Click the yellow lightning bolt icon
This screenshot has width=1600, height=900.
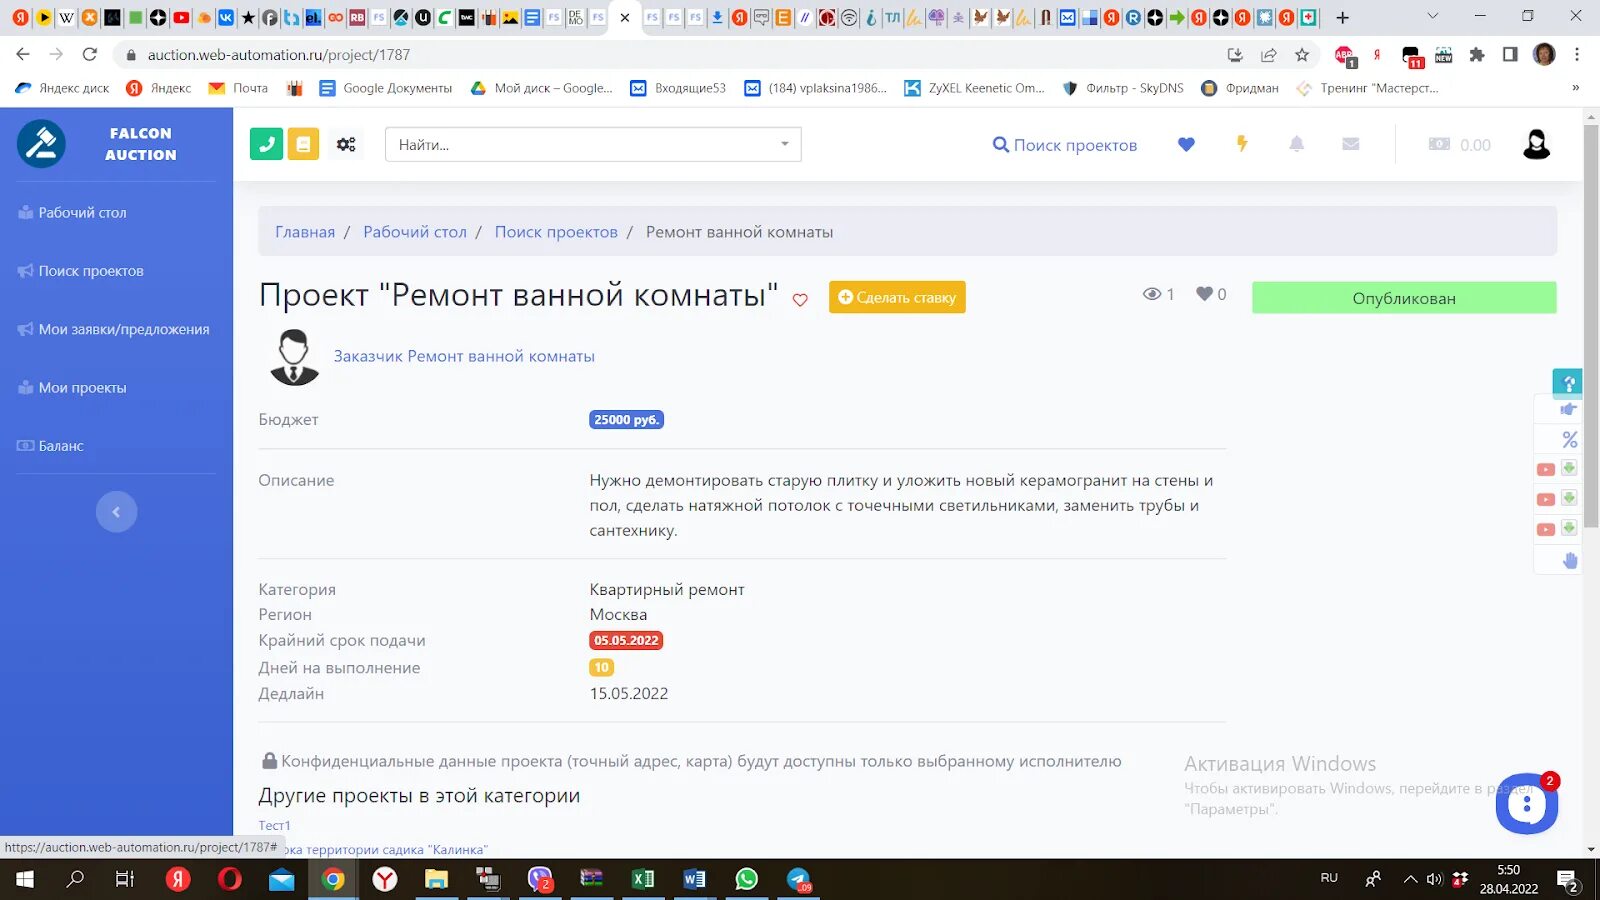pyautogui.click(x=1242, y=144)
